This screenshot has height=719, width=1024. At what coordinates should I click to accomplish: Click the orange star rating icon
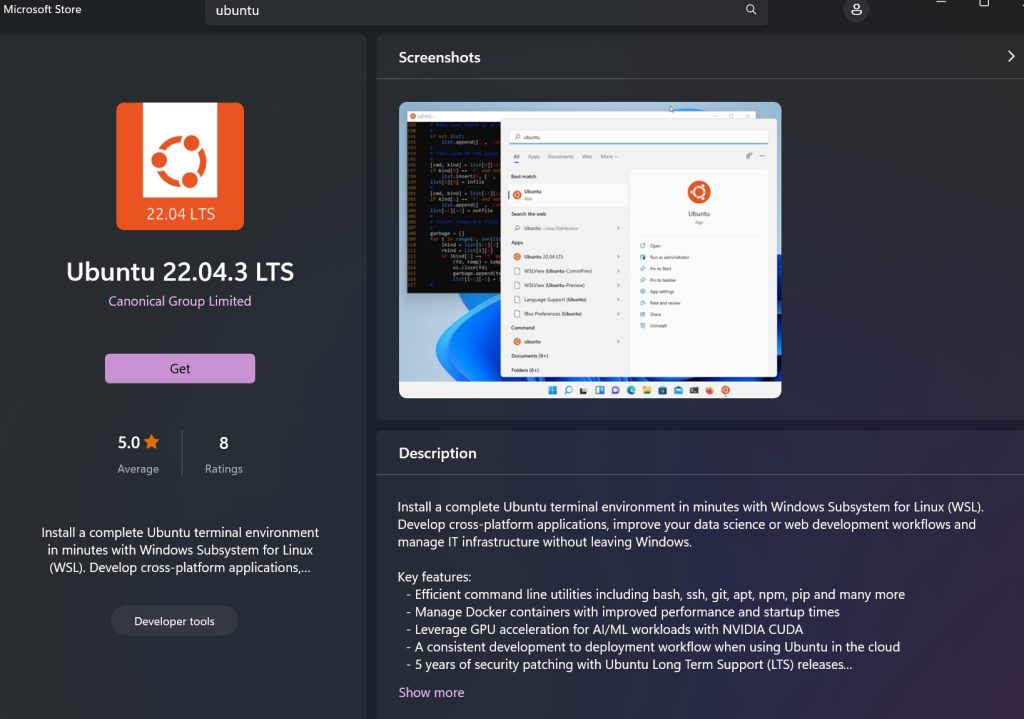(x=152, y=442)
